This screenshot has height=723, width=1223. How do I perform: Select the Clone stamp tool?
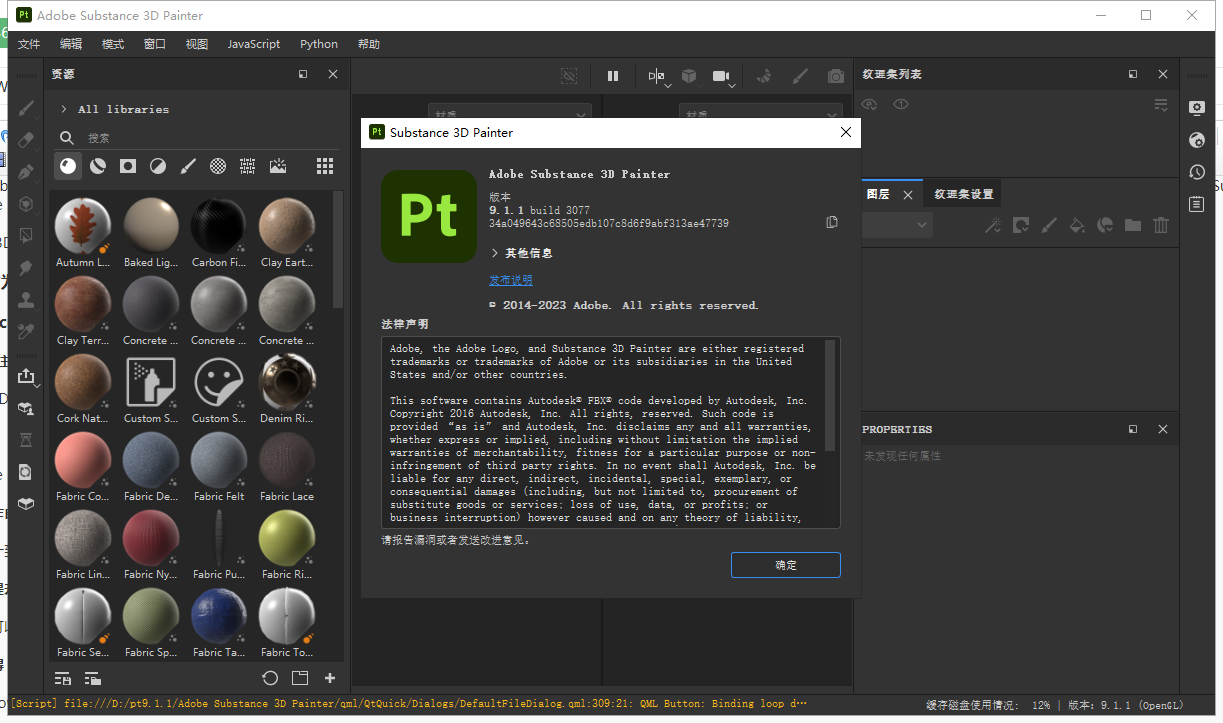click(x=27, y=299)
